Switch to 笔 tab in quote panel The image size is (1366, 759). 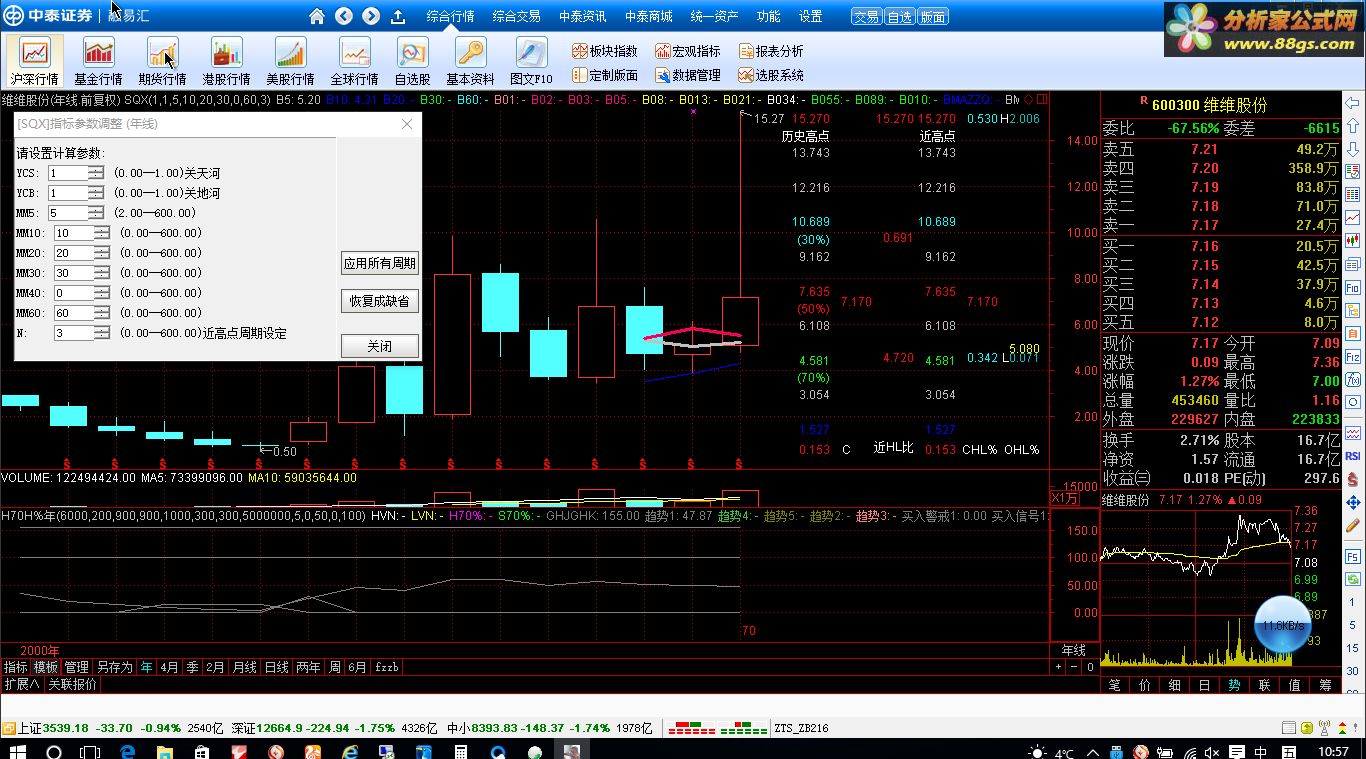pos(1114,685)
